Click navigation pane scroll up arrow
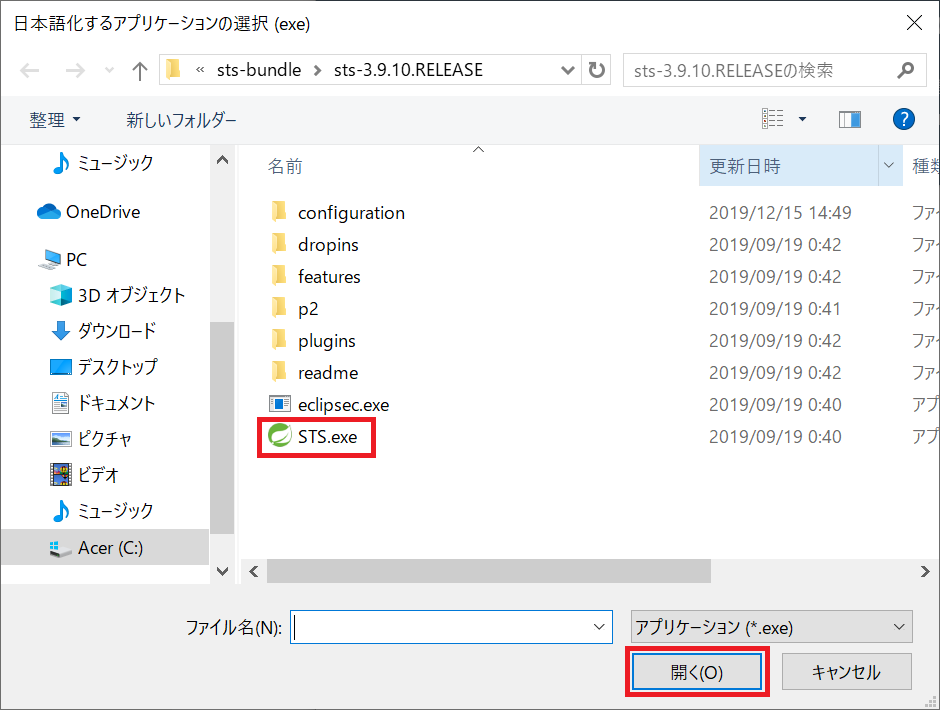 (x=222, y=160)
